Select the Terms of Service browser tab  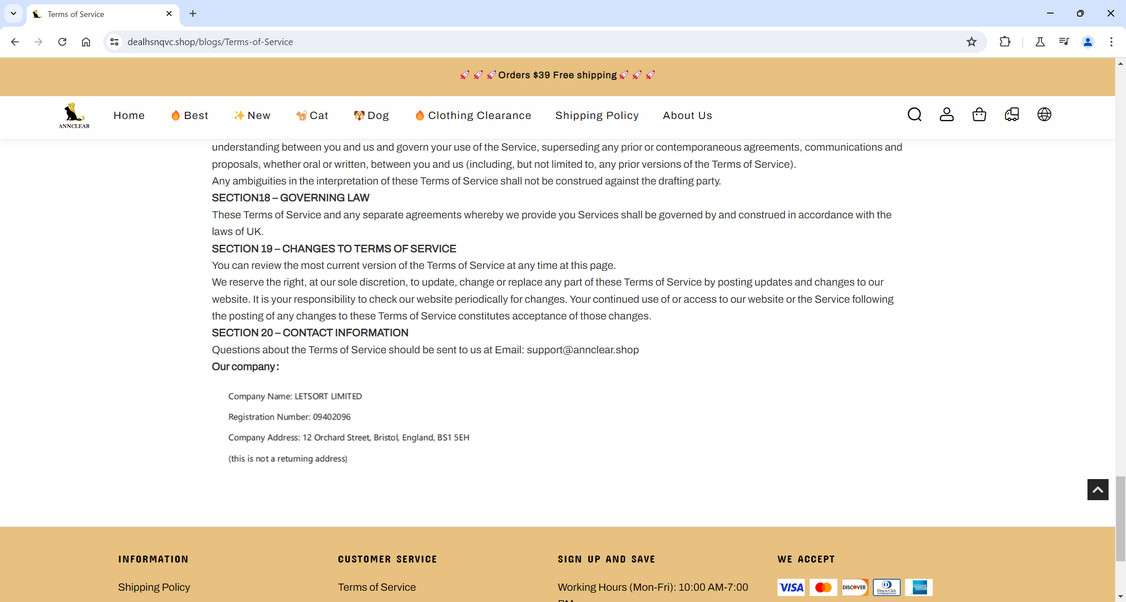102,14
